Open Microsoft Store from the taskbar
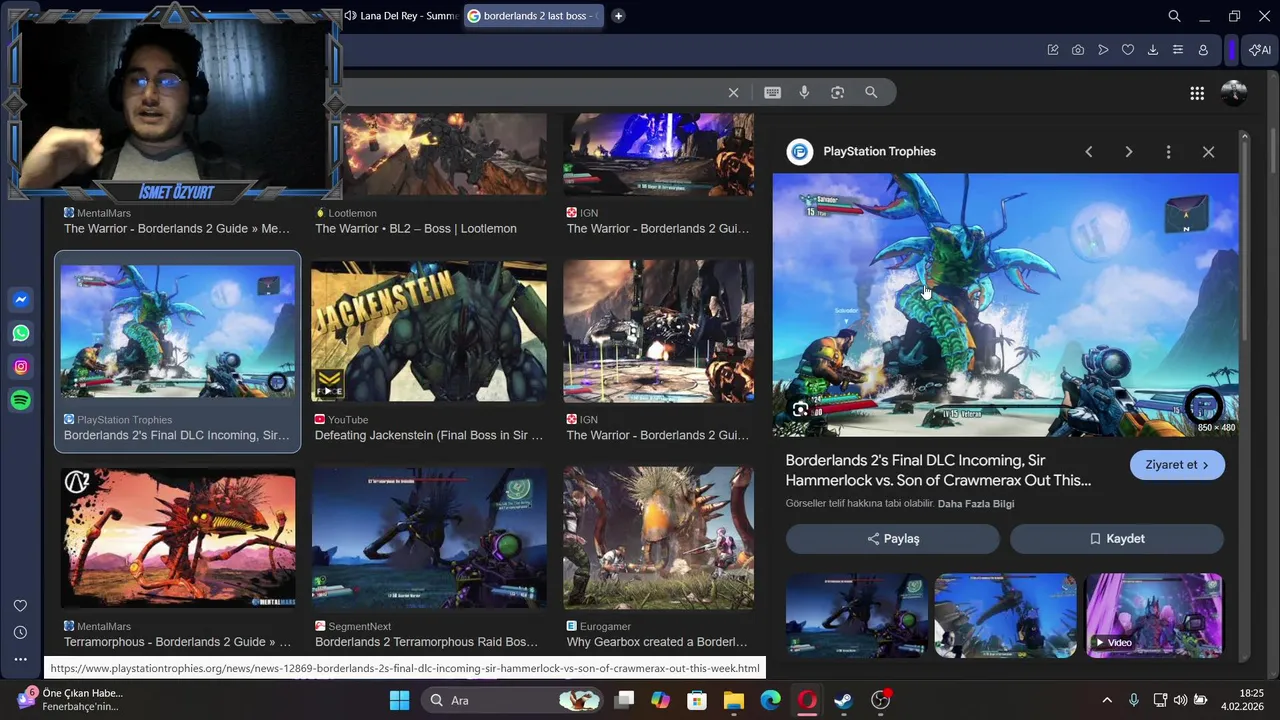1280x720 pixels. [x=697, y=700]
